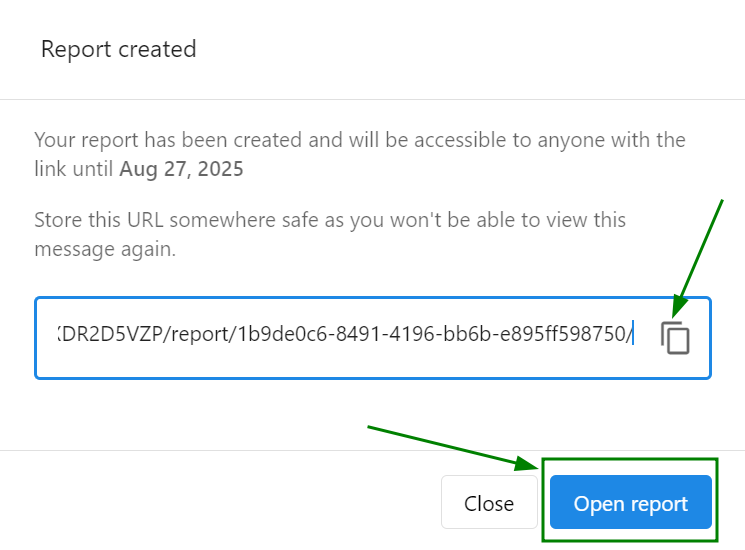Click the 'Store this URL somewhere safe' message

[330, 234]
